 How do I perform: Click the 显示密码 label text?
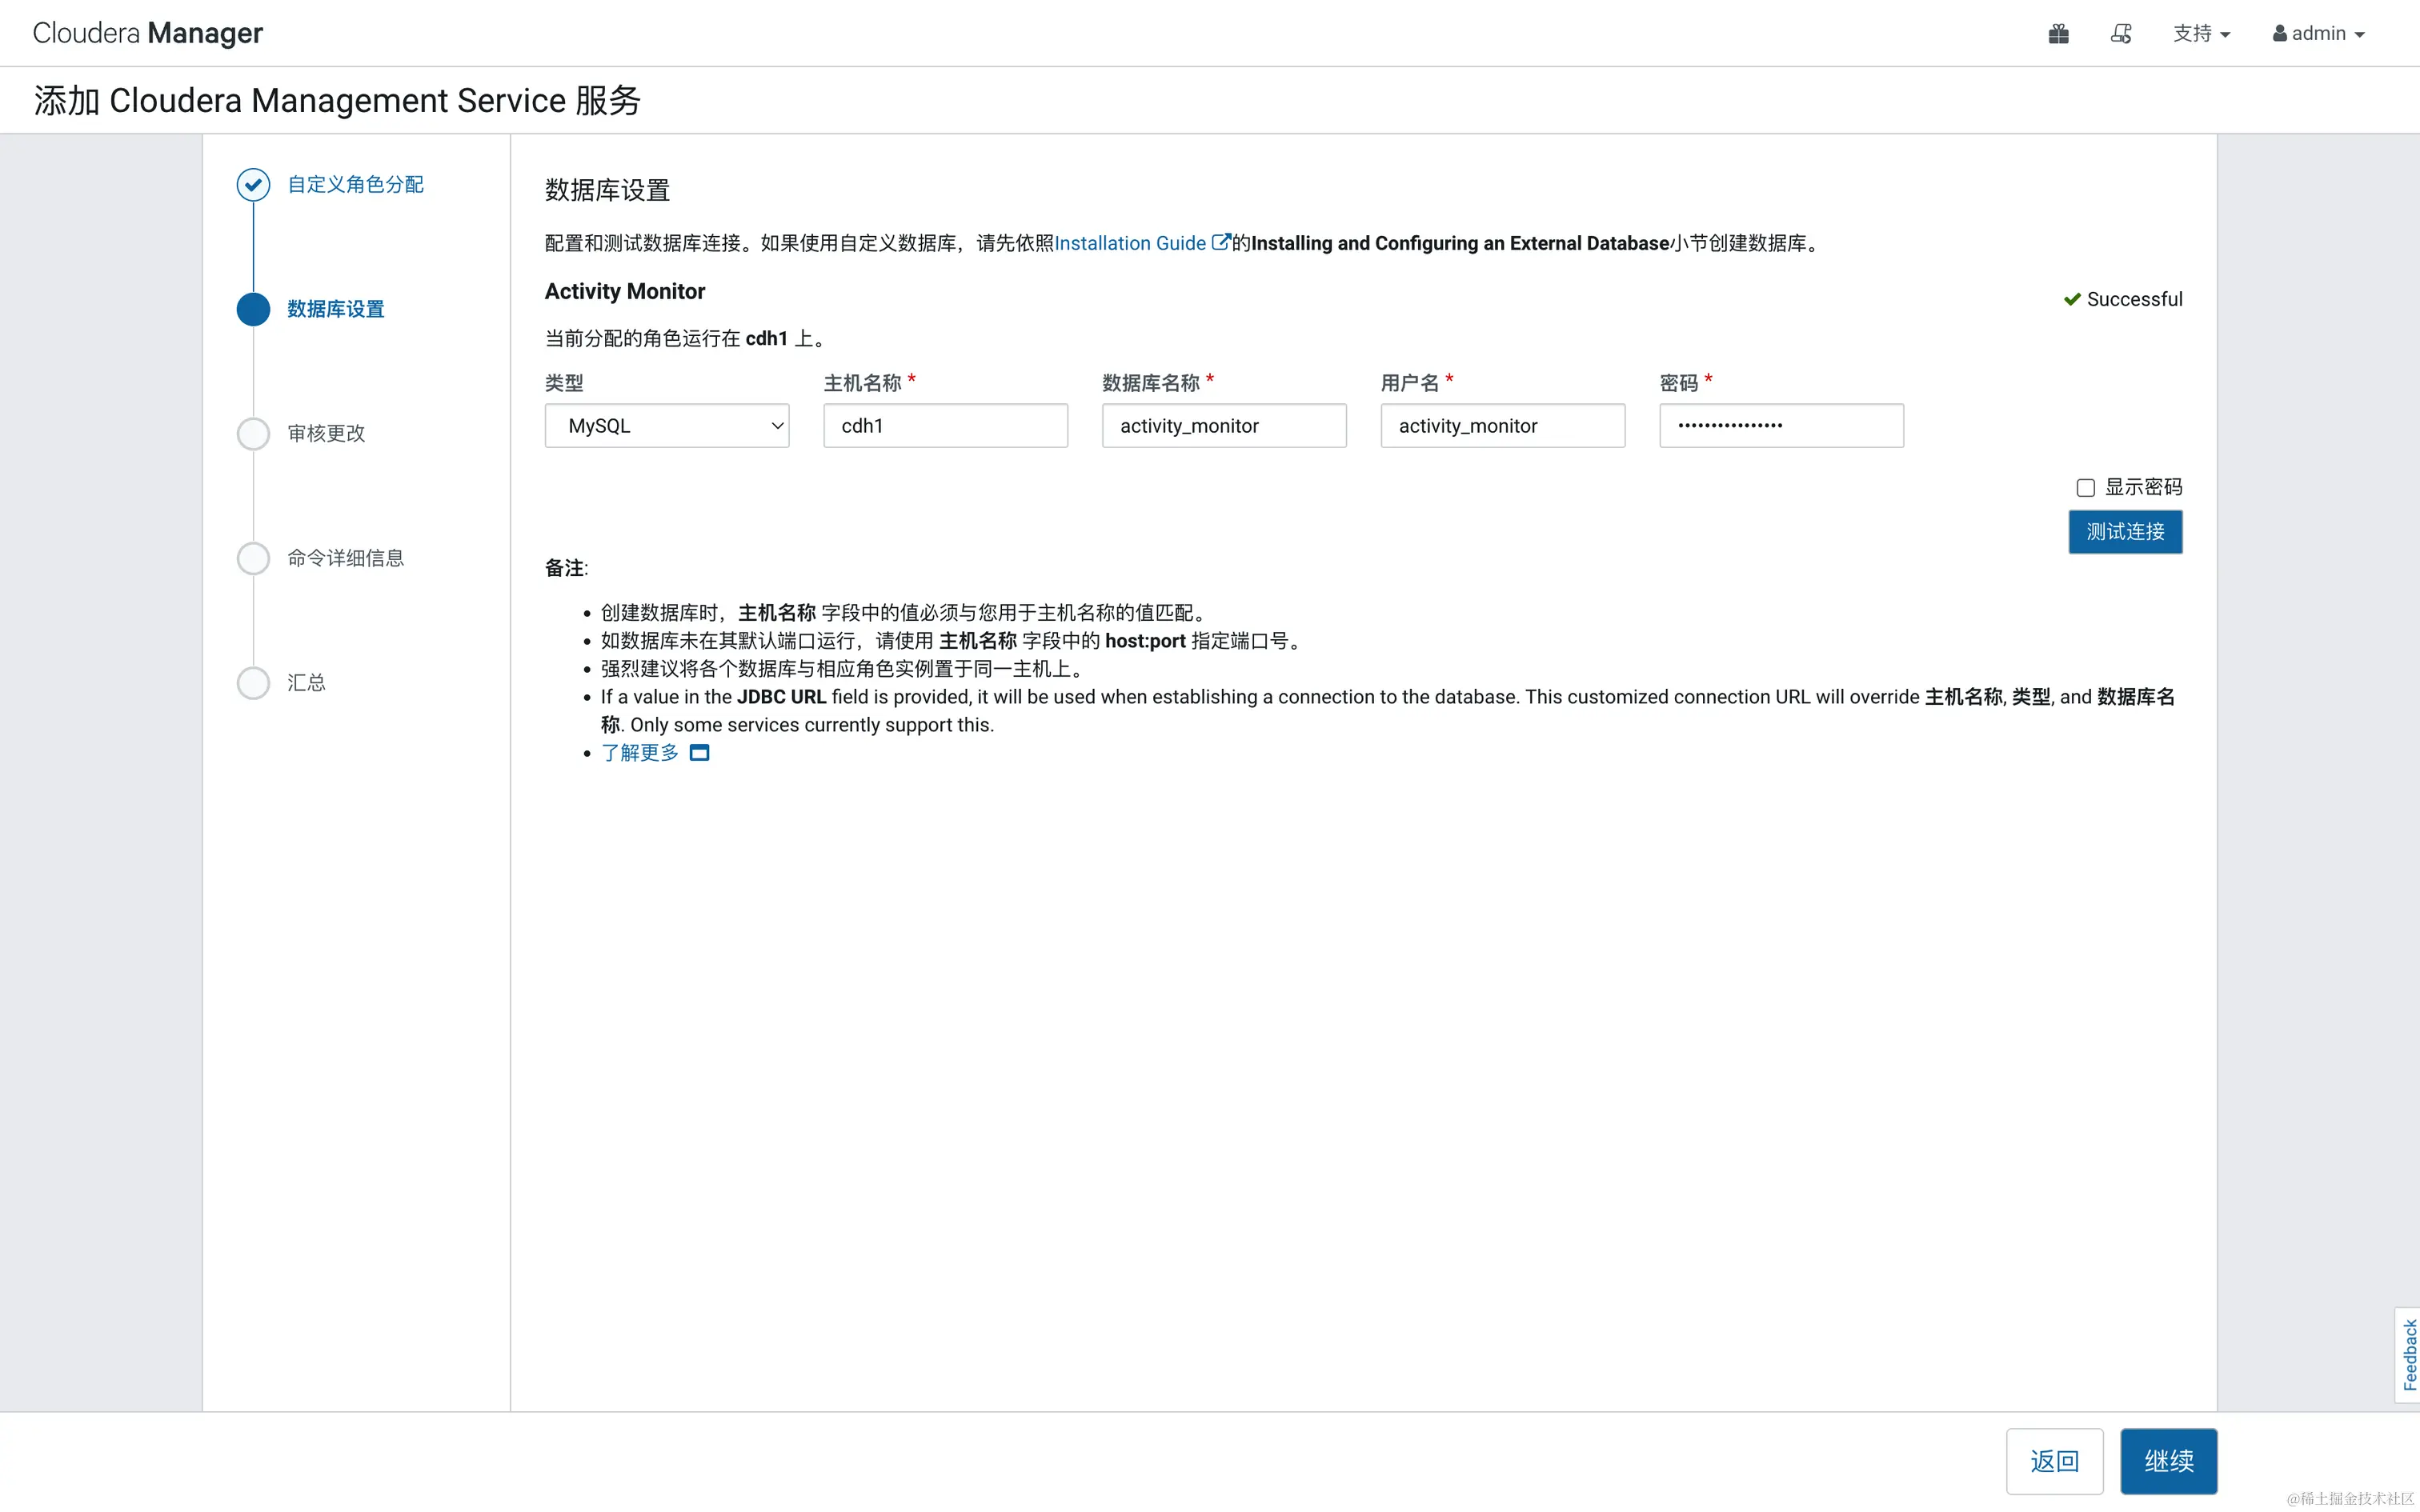[x=2144, y=487]
